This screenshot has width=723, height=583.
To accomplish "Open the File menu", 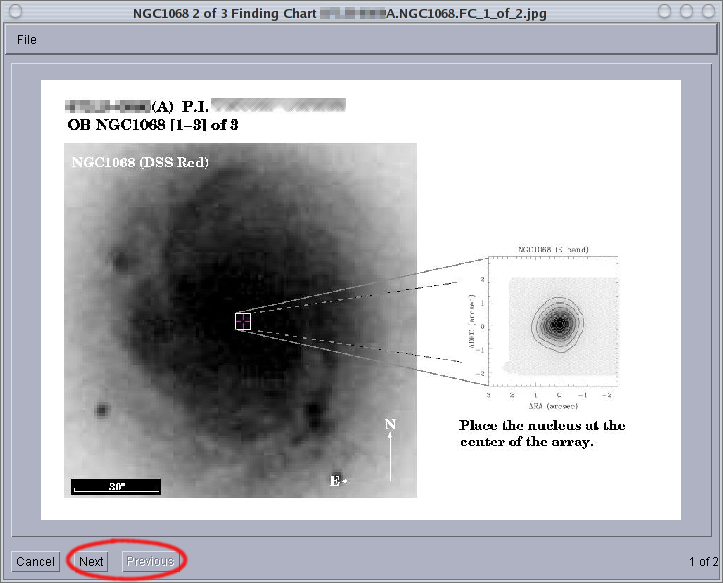I will point(27,39).
